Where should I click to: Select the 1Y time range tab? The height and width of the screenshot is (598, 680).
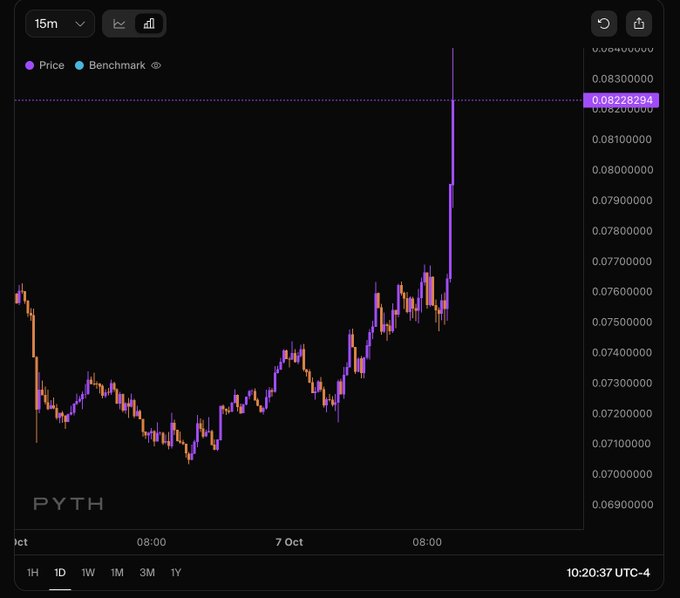[176, 572]
